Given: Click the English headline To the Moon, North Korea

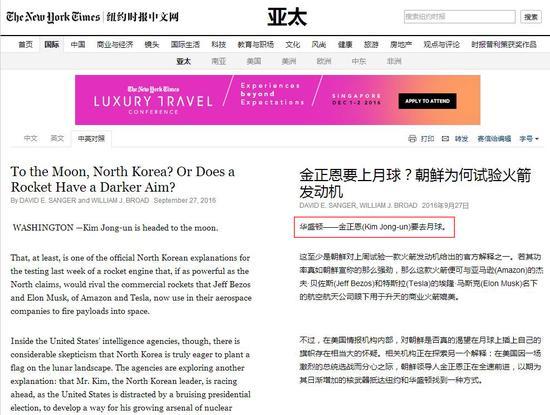Looking at the screenshot, I should coord(123,179).
